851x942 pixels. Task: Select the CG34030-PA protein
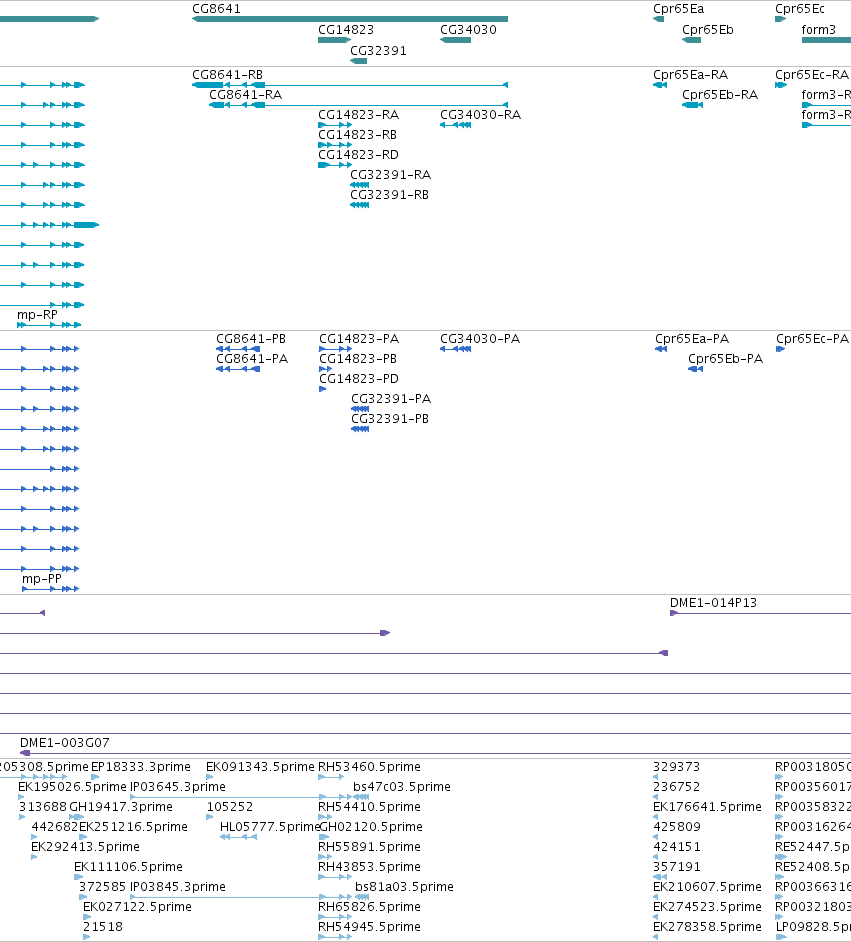(x=455, y=349)
